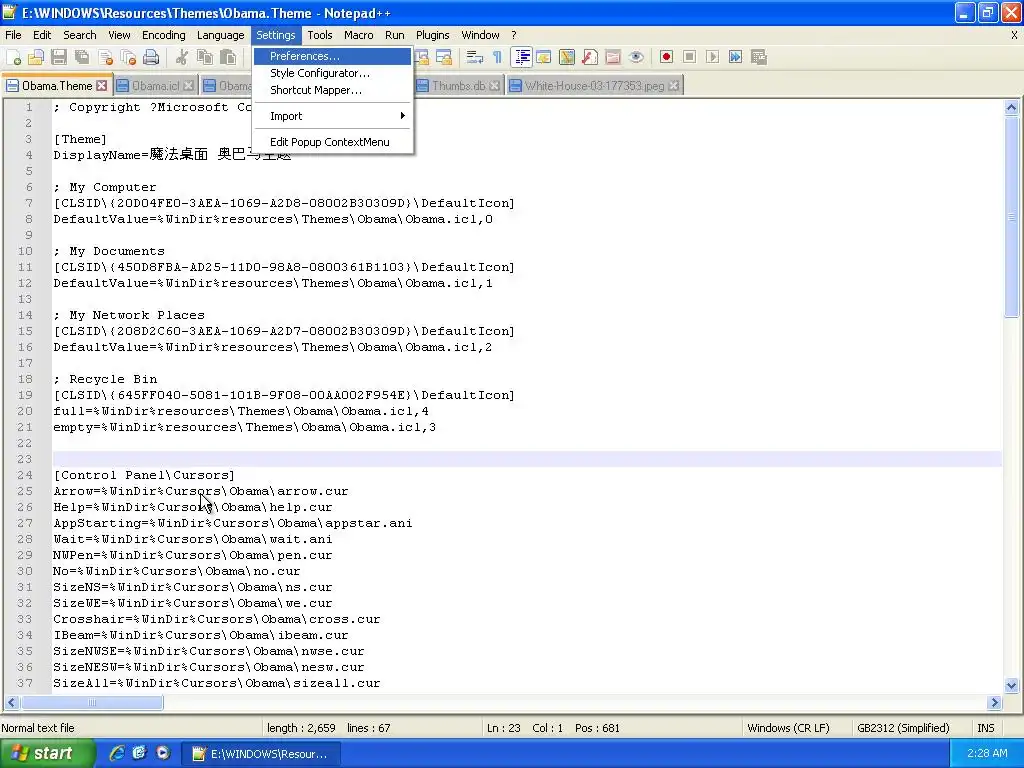Viewport: 1024px width, 768px height.
Task: Open the View menu
Action: click(119, 35)
